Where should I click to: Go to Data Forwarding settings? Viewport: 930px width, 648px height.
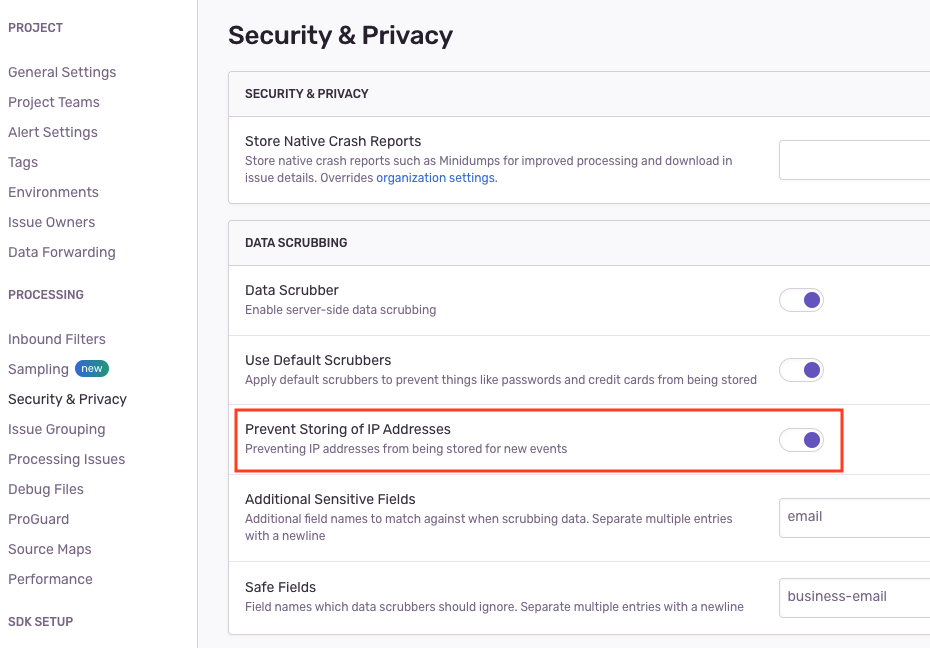(62, 252)
